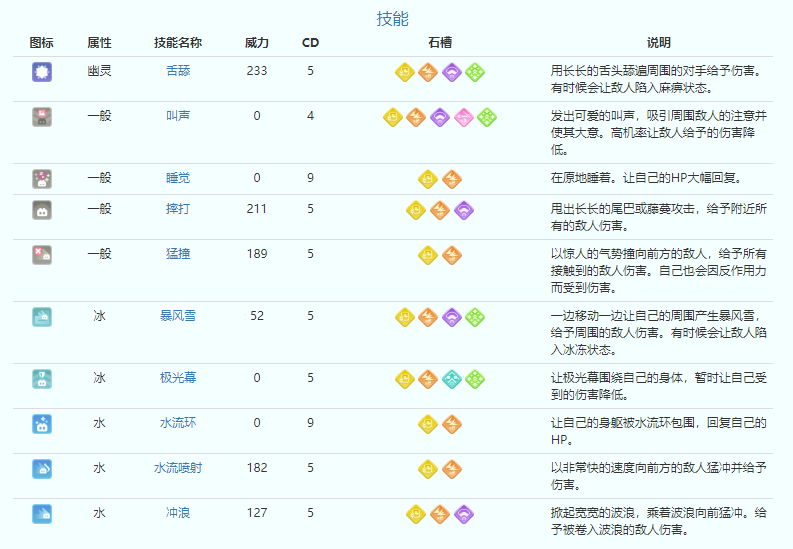Click the 技能名称 column header
The width and height of the screenshot is (793, 549).
pyautogui.click(x=178, y=43)
